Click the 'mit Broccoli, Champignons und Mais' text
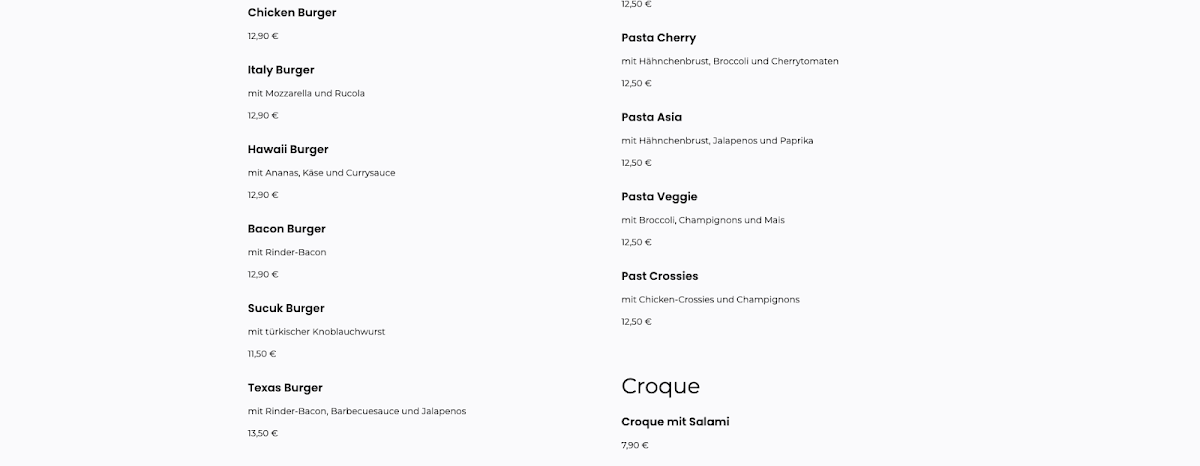Viewport: 1200px width, 466px height. [703, 220]
